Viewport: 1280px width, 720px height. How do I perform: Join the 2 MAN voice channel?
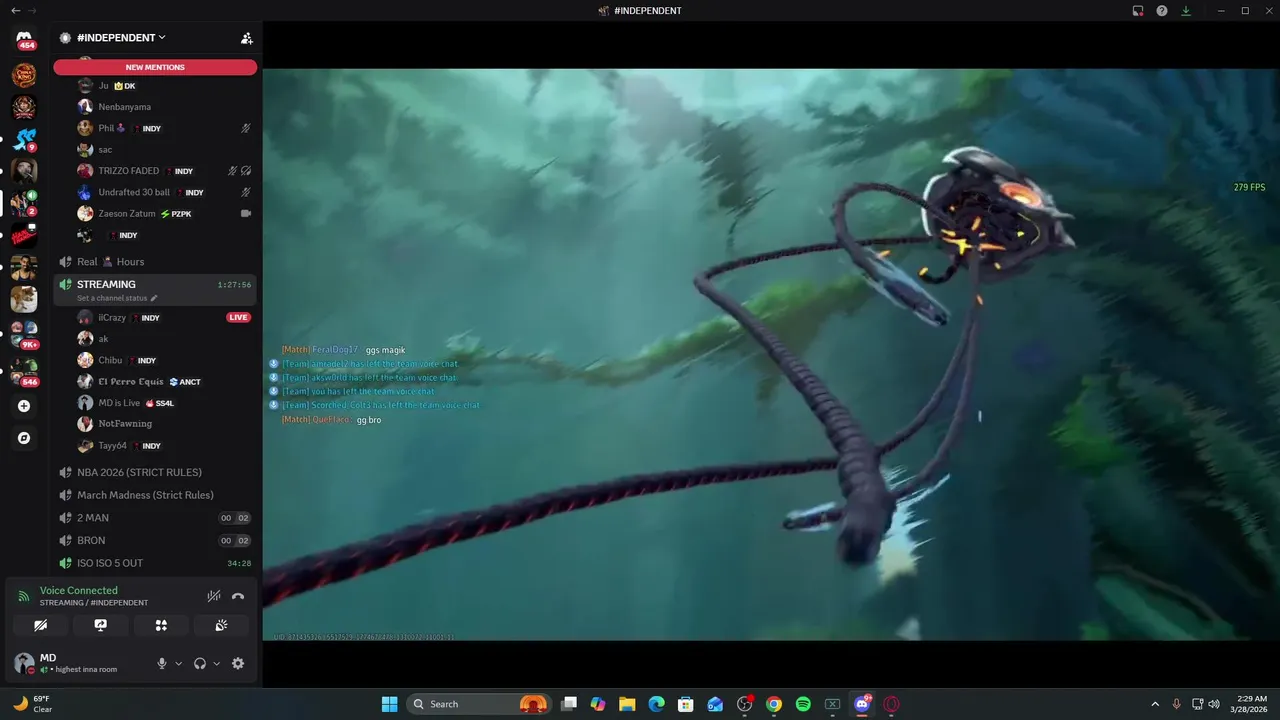(155, 518)
